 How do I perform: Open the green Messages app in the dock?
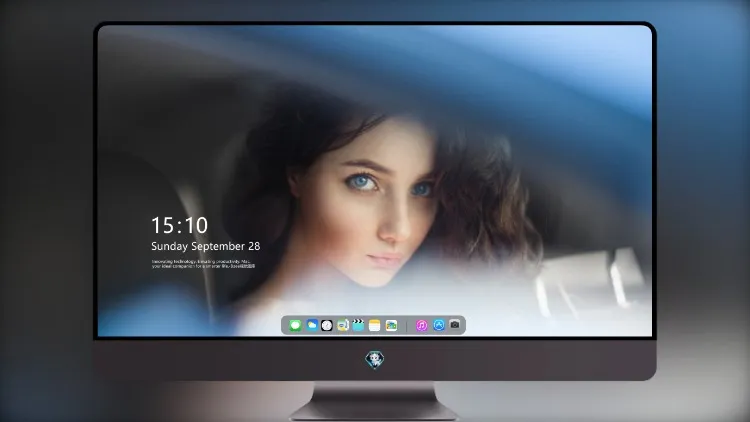295,325
